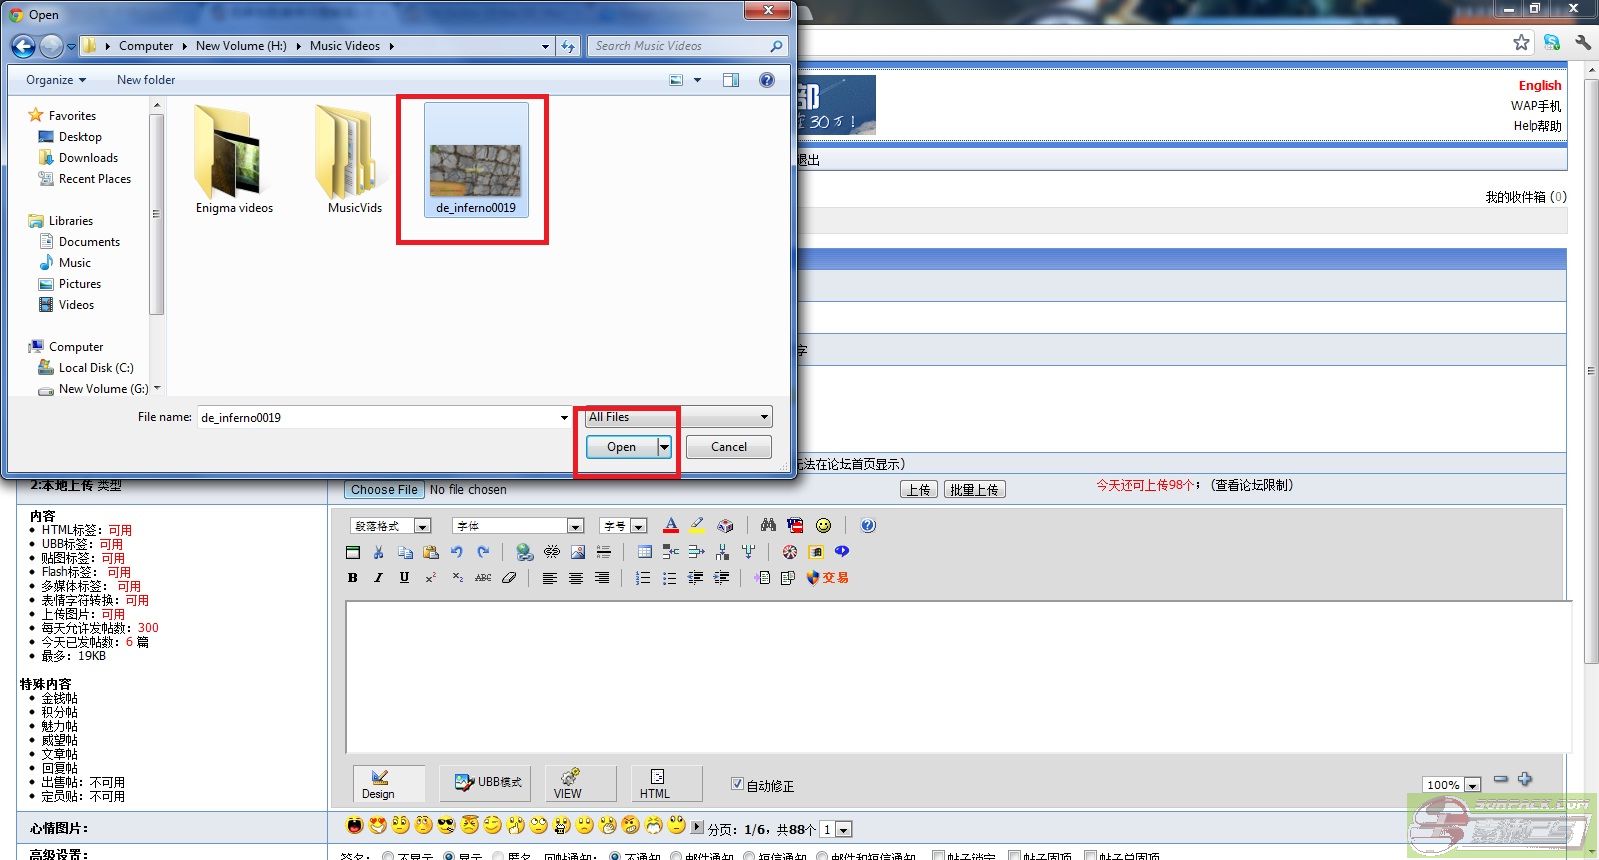The width and height of the screenshot is (1599, 860).
Task: Switch to the HTML editor tab
Action: click(656, 783)
